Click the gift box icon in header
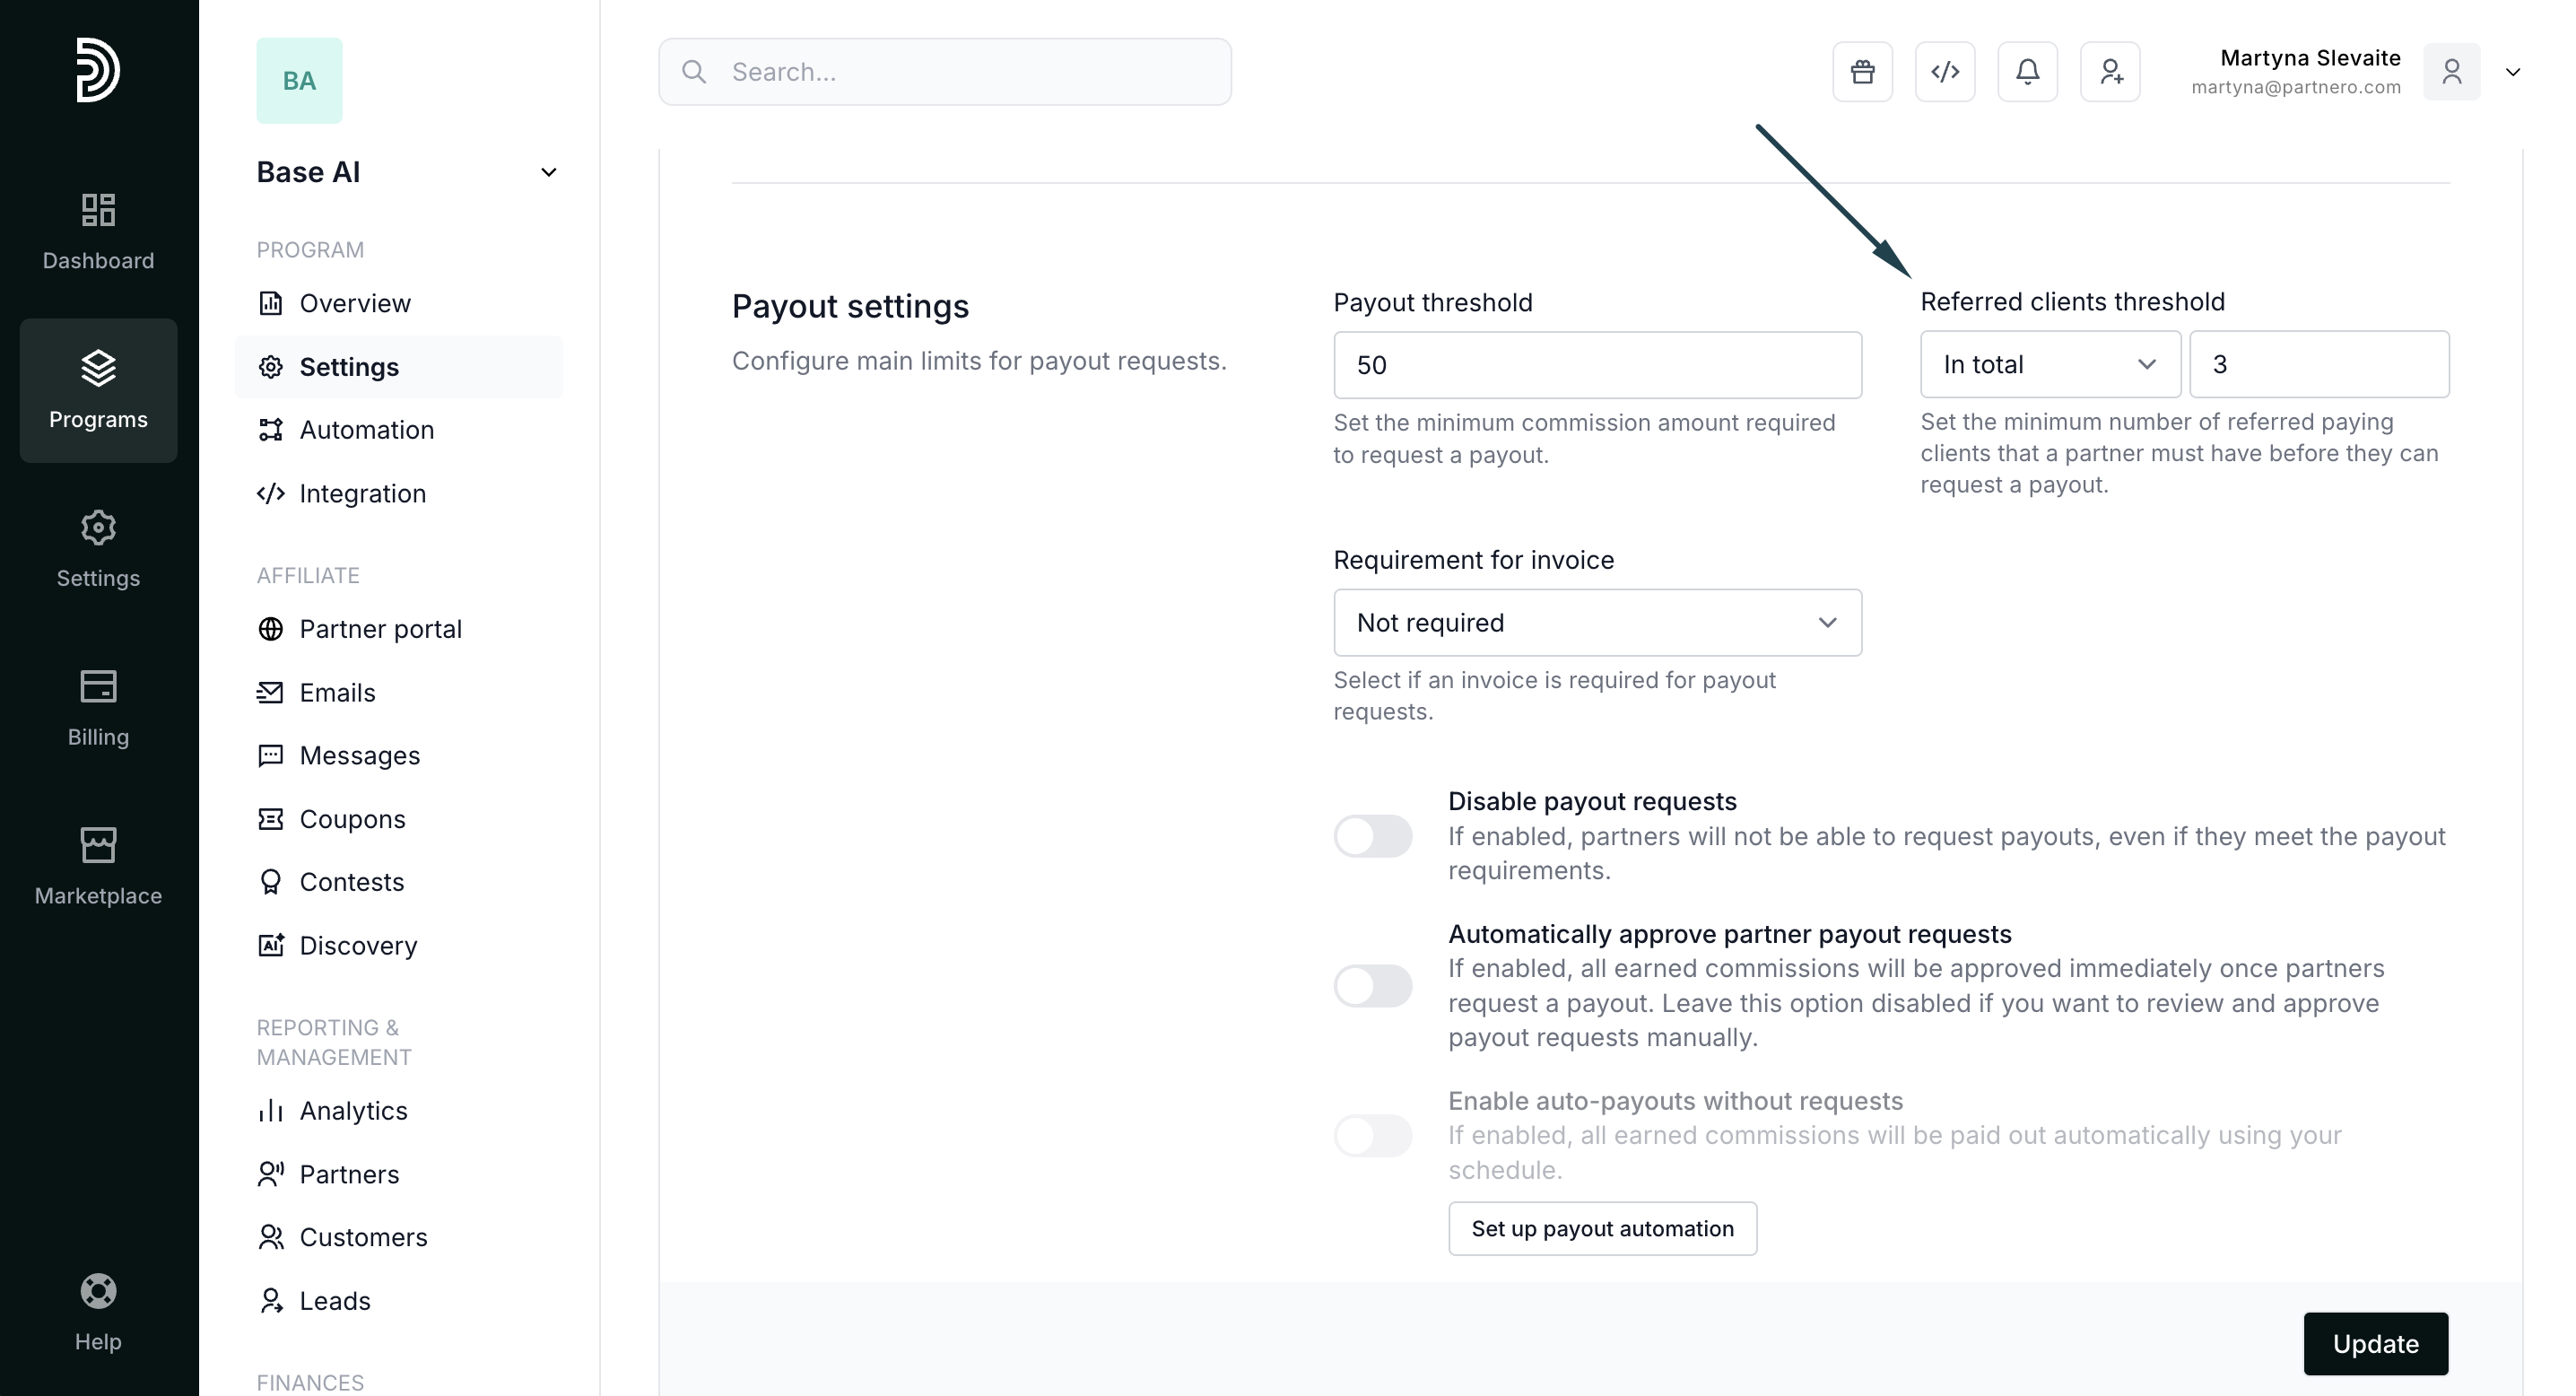 [x=1862, y=72]
